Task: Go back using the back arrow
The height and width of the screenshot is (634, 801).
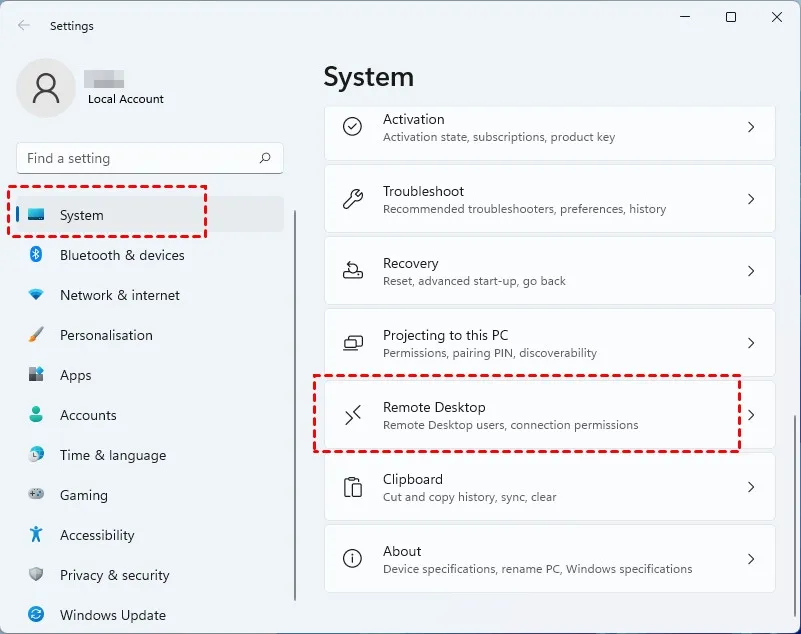Action: [22, 25]
